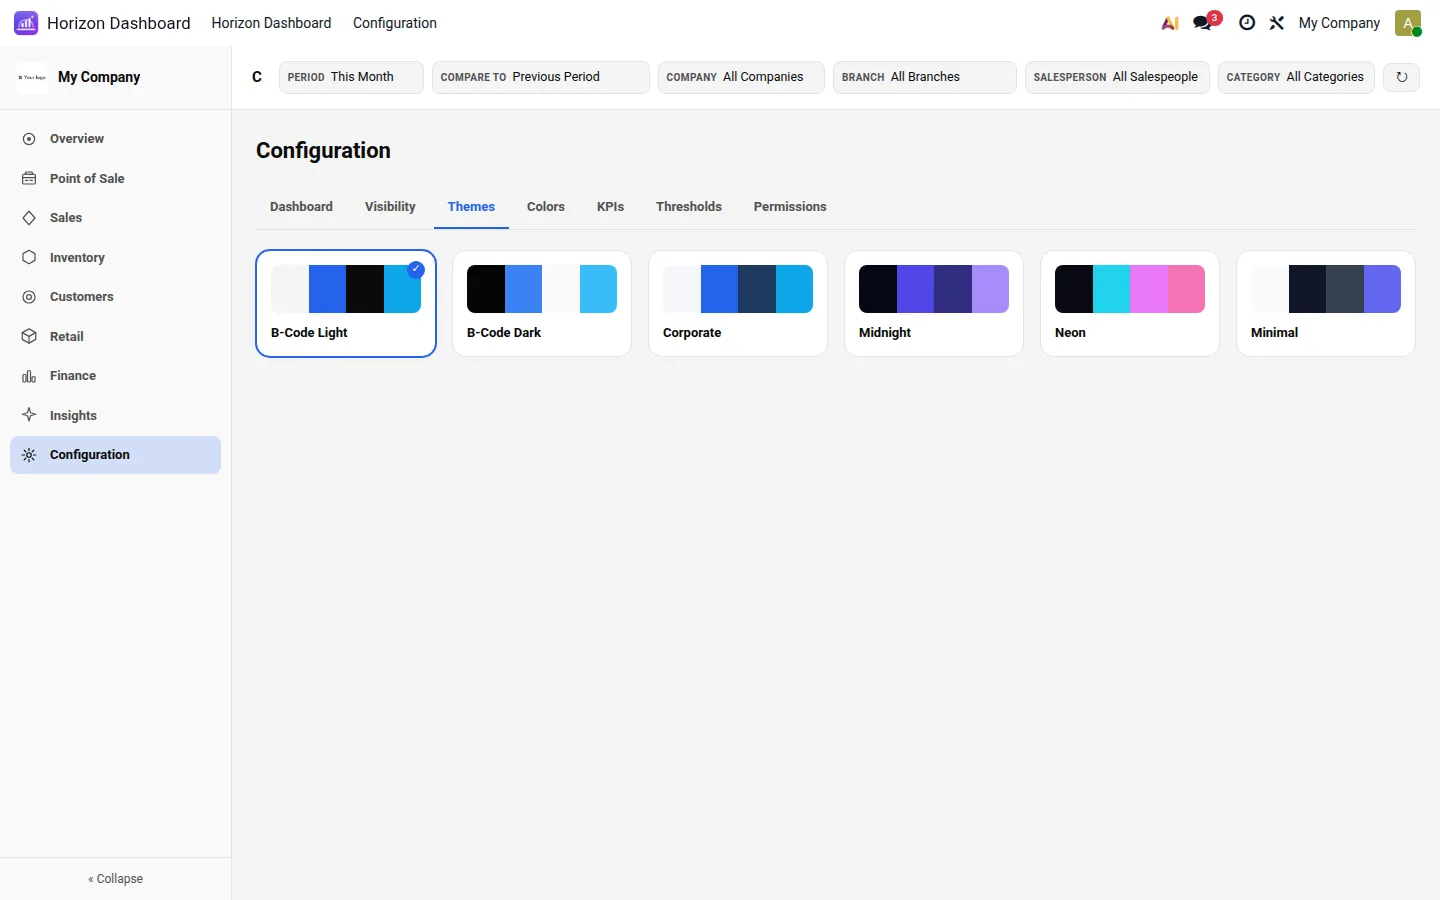Switch to the Thresholds tab
1440x900 pixels.
689,207
